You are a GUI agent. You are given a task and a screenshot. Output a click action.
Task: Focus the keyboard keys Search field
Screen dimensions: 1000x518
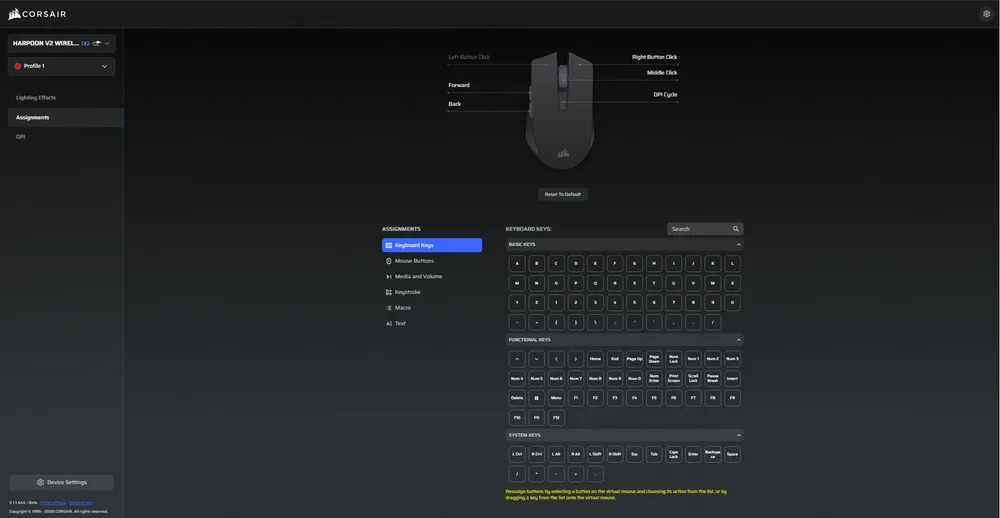(x=705, y=228)
